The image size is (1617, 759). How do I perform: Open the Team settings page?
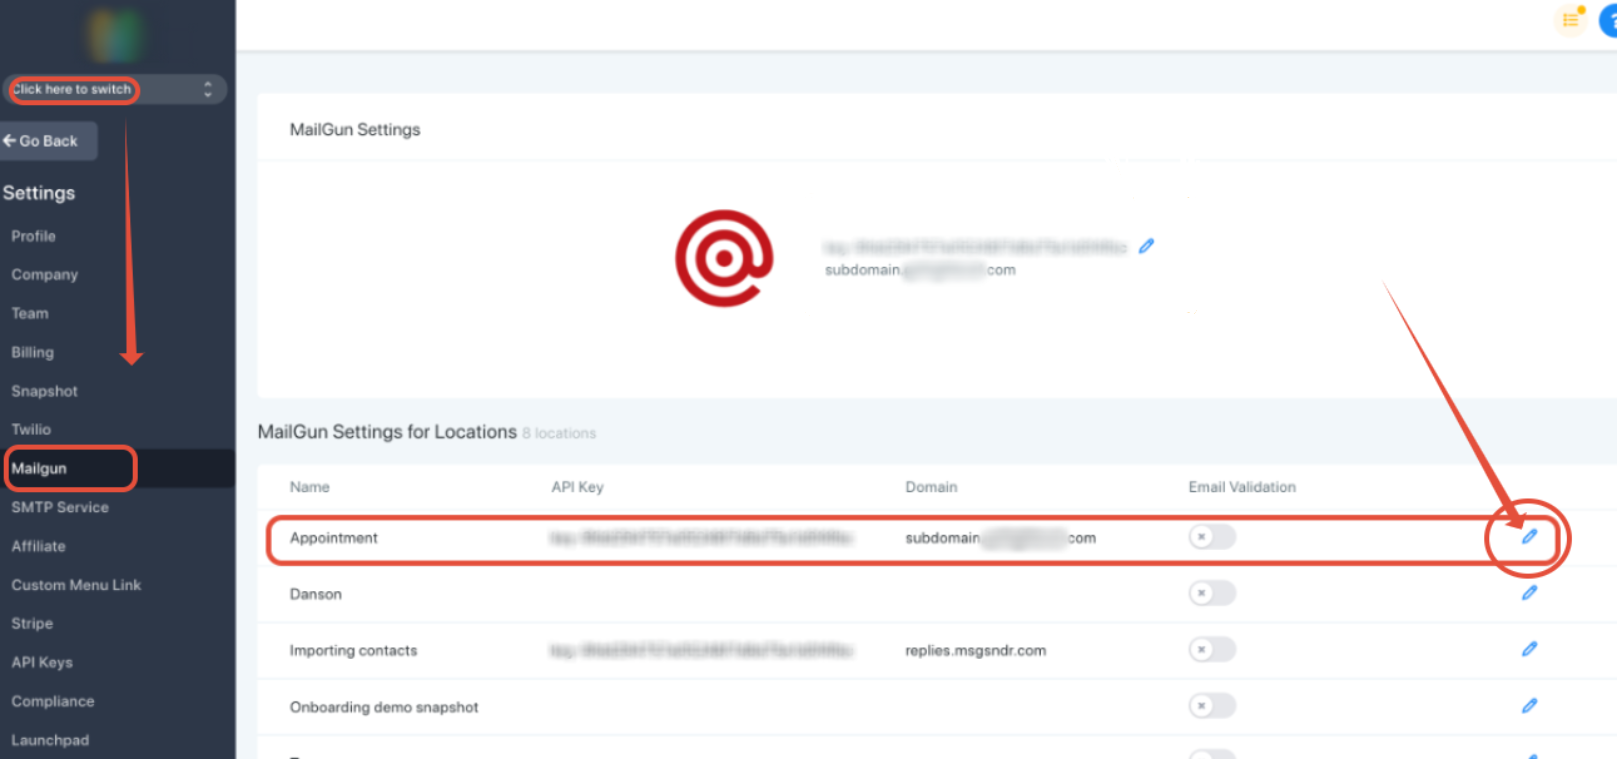click(29, 313)
